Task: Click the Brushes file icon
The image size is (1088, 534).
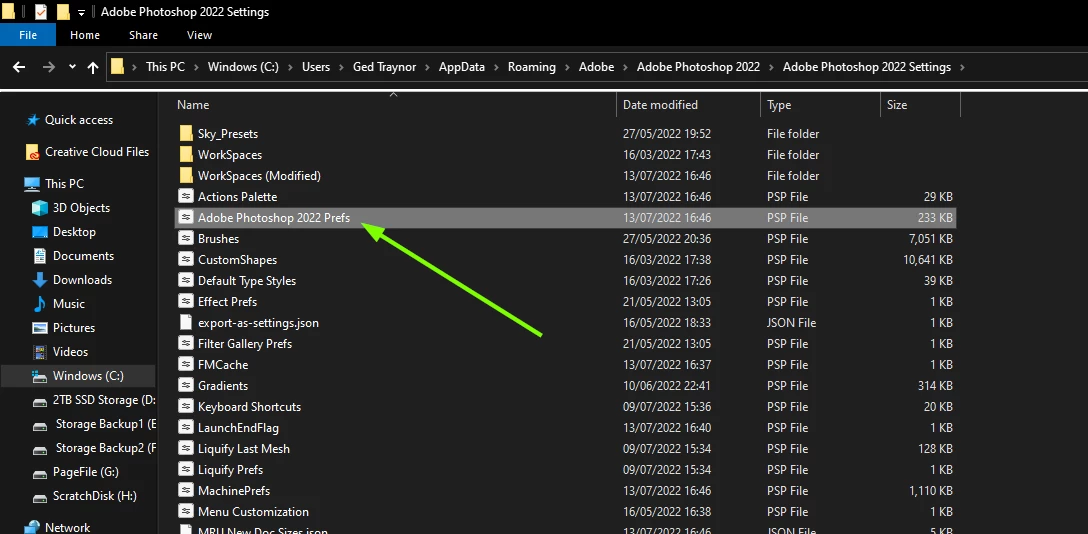Action: 185,239
